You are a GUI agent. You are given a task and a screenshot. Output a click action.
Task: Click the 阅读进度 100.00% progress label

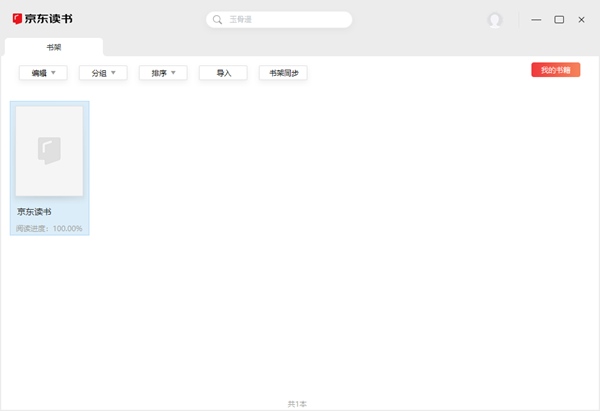click(x=49, y=228)
